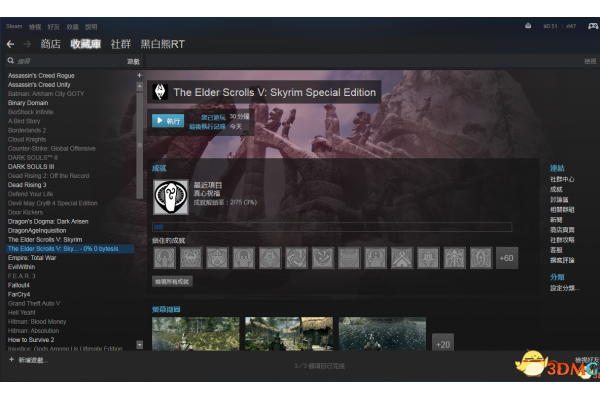Click the game list scroll-up arrow

click(140, 87)
